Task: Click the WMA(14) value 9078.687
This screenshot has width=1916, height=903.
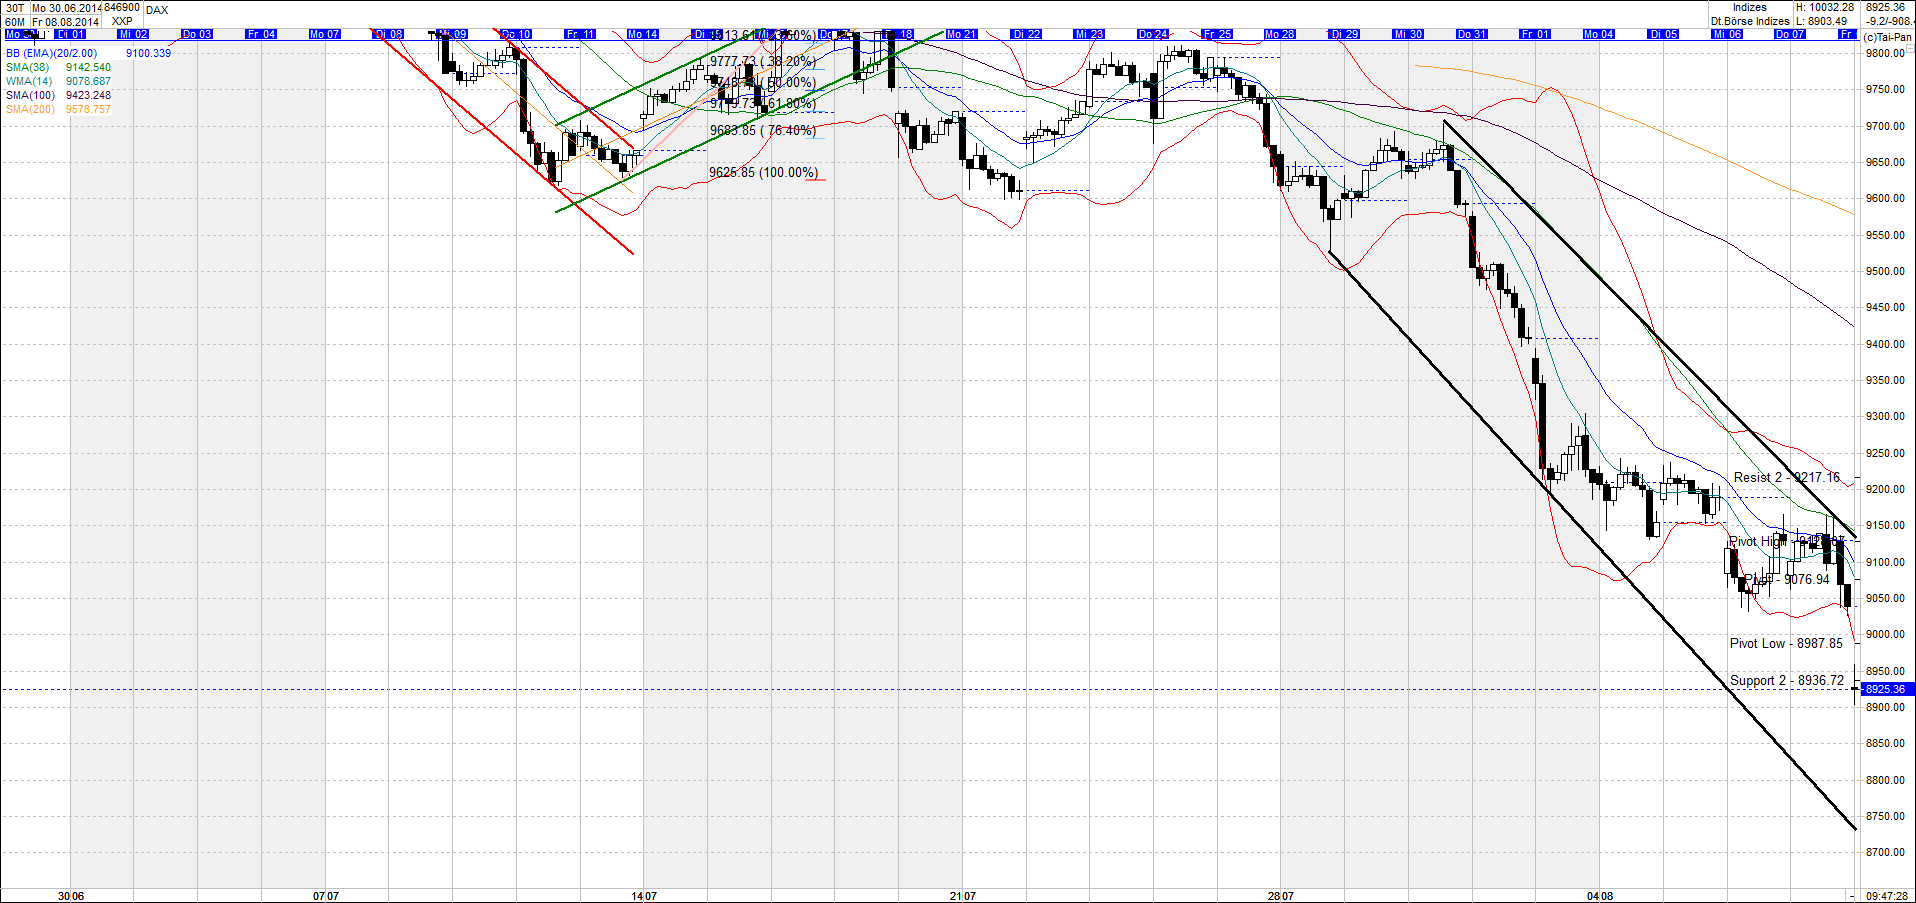Action: click(88, 81)
